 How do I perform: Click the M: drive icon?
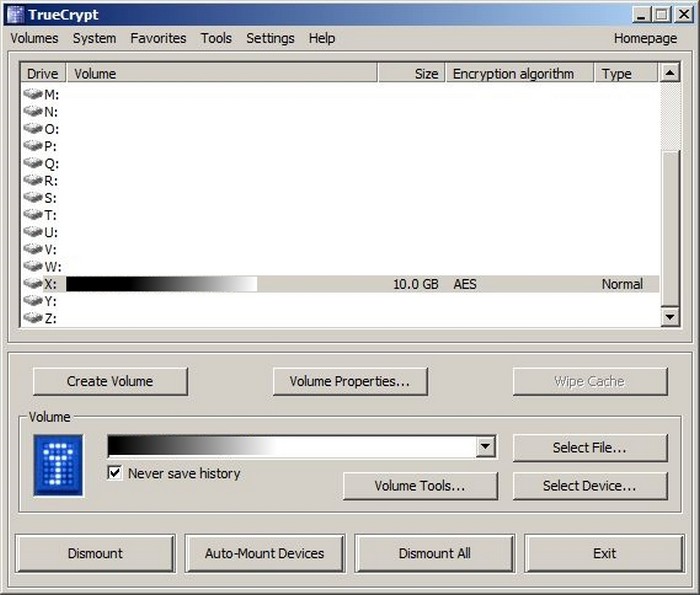(x=33, y=94)
